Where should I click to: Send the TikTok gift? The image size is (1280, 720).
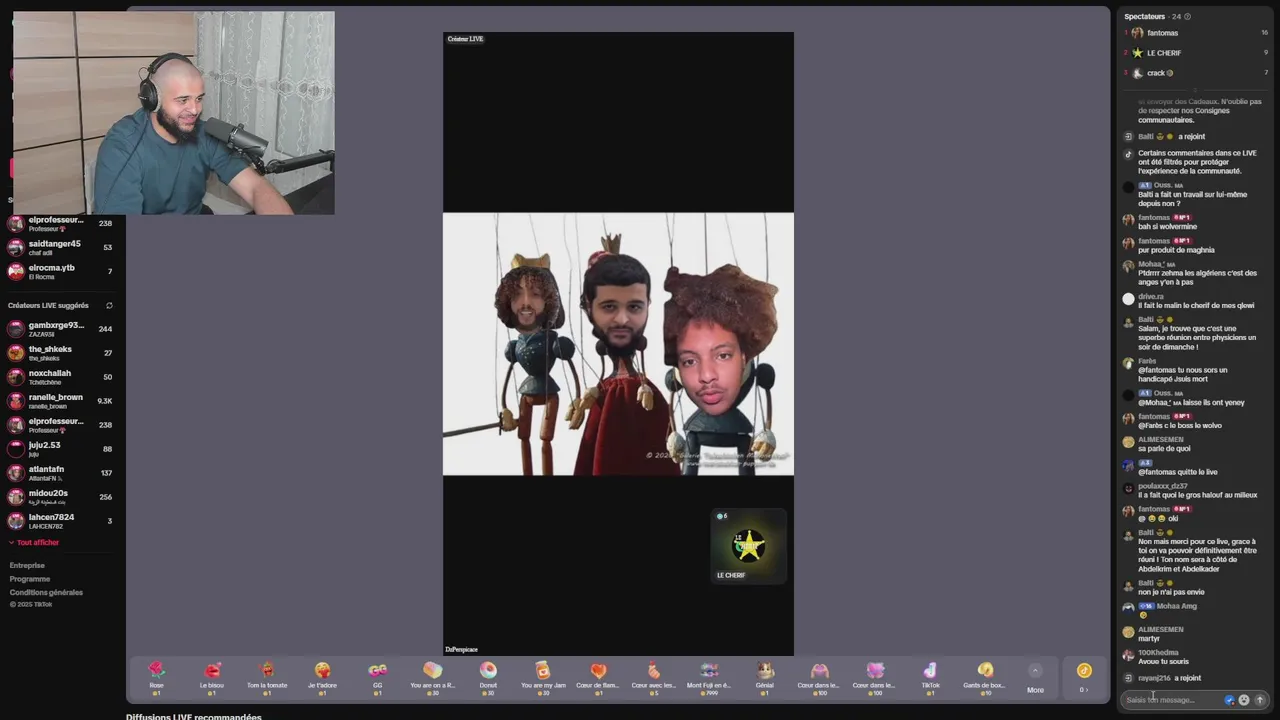click(930, 677)
